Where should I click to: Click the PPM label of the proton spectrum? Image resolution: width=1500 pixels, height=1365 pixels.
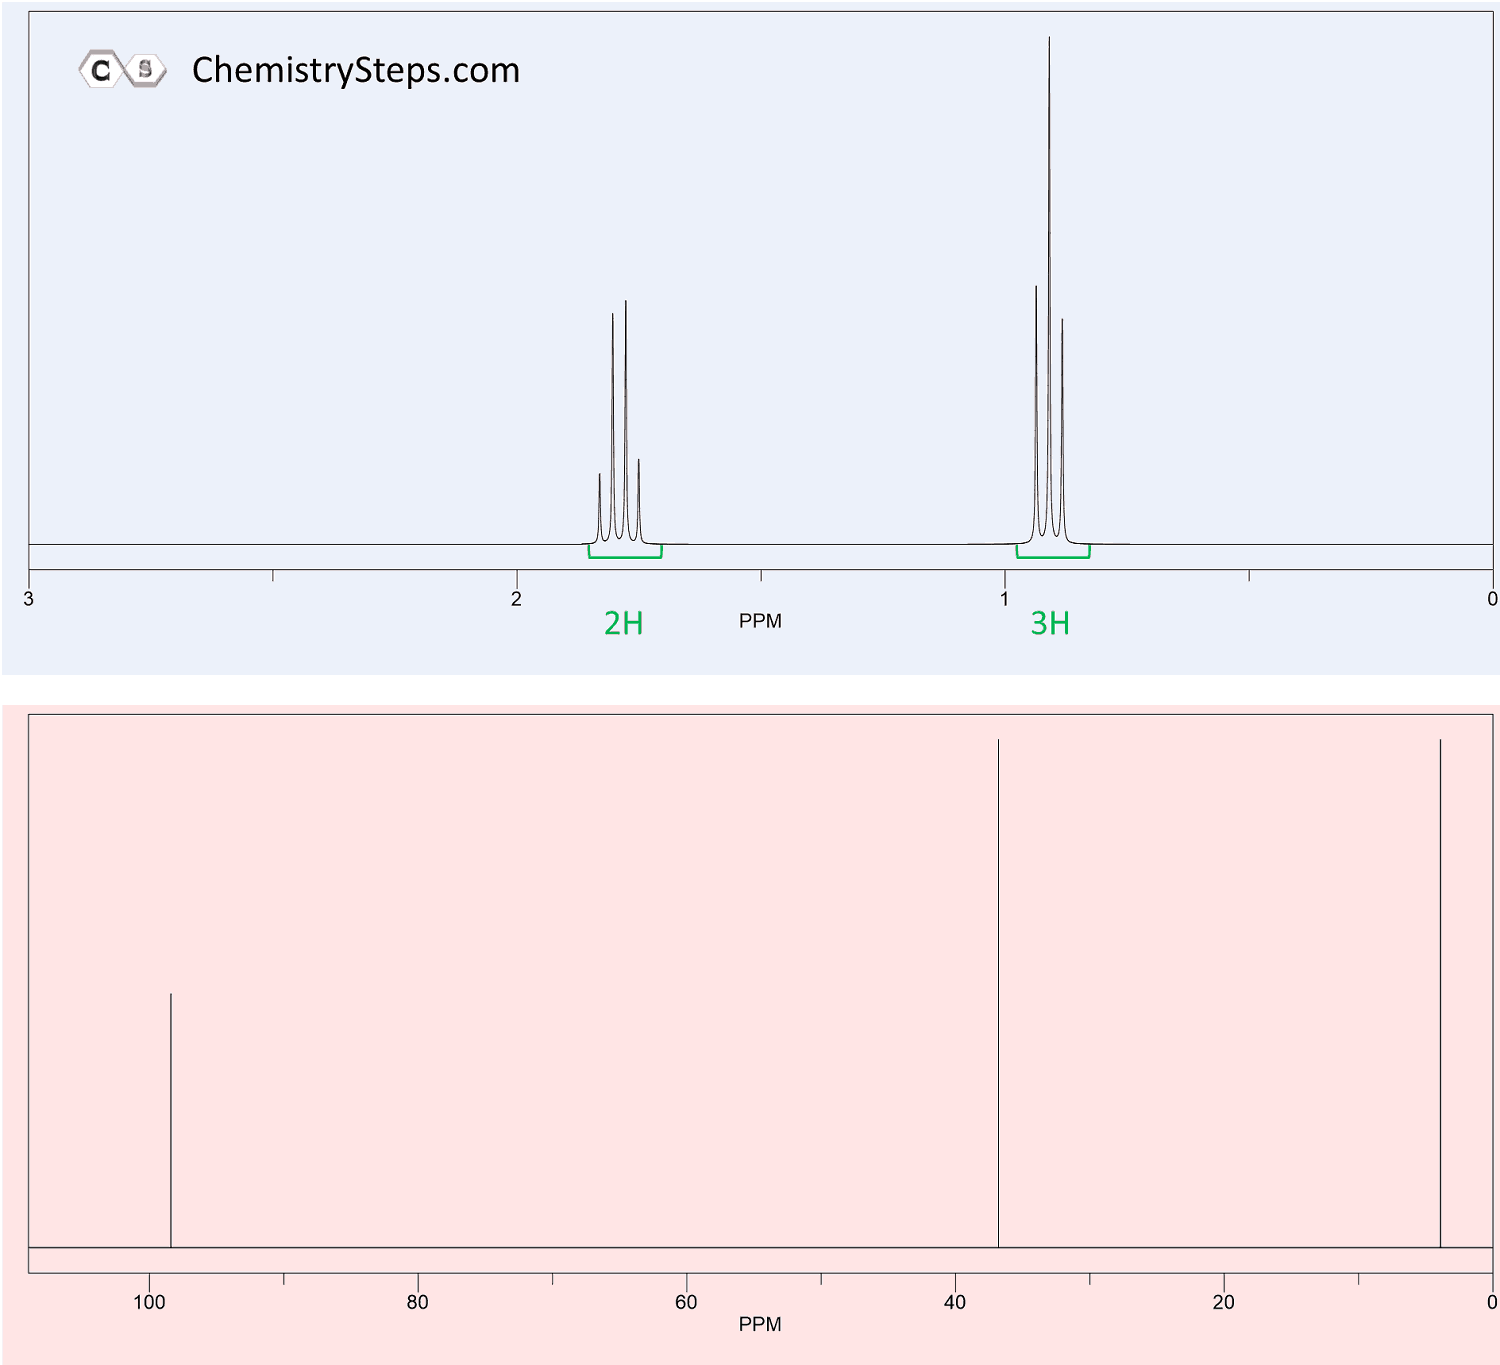pyautogui.click(x=760, y=621)
